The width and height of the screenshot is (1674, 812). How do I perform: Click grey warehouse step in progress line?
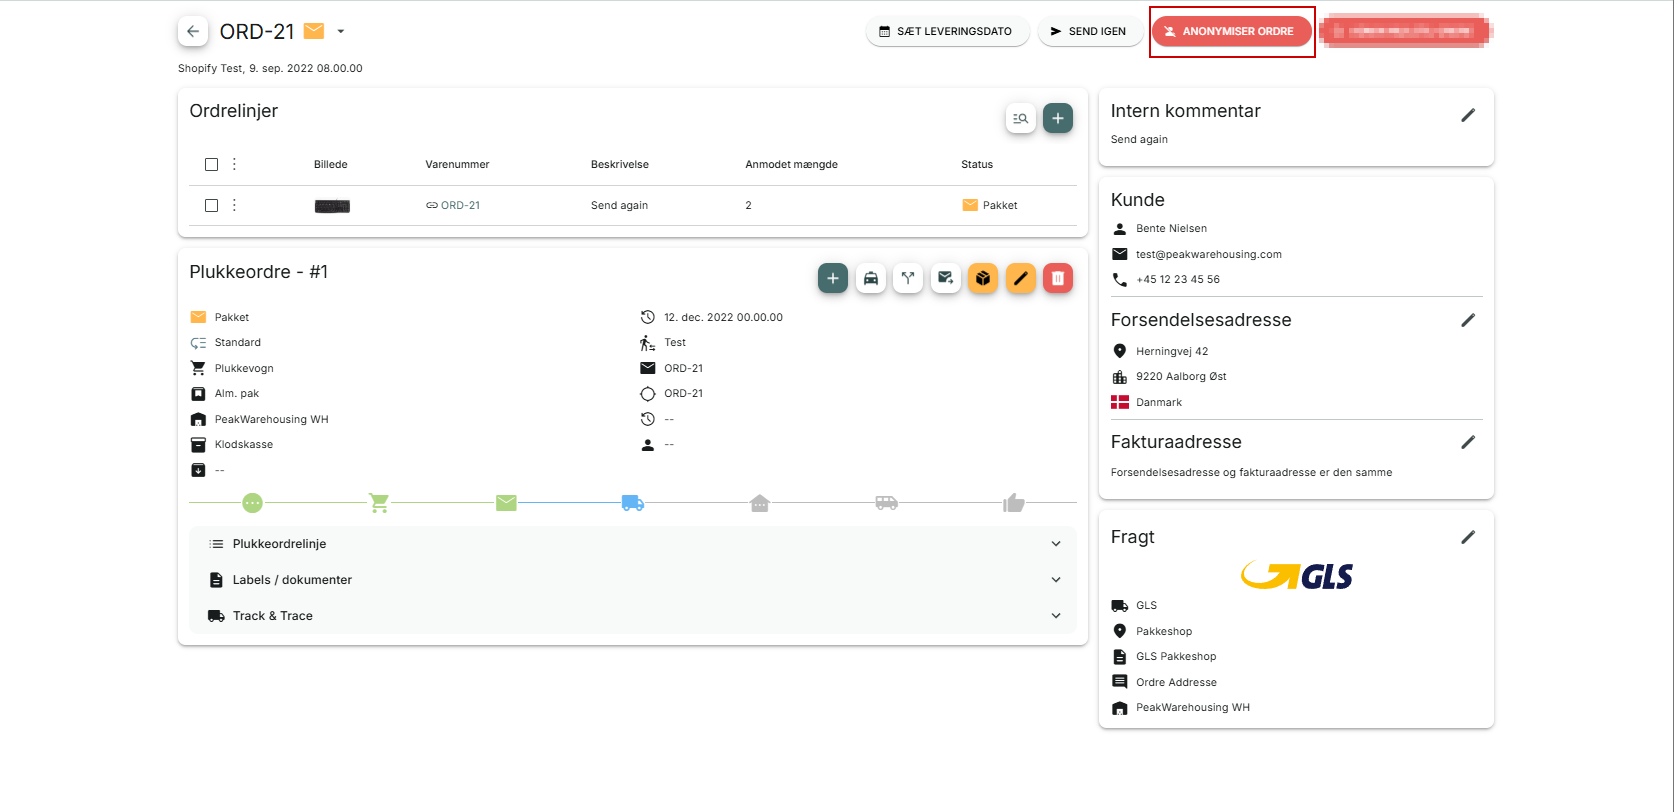[x=760, y=503]
